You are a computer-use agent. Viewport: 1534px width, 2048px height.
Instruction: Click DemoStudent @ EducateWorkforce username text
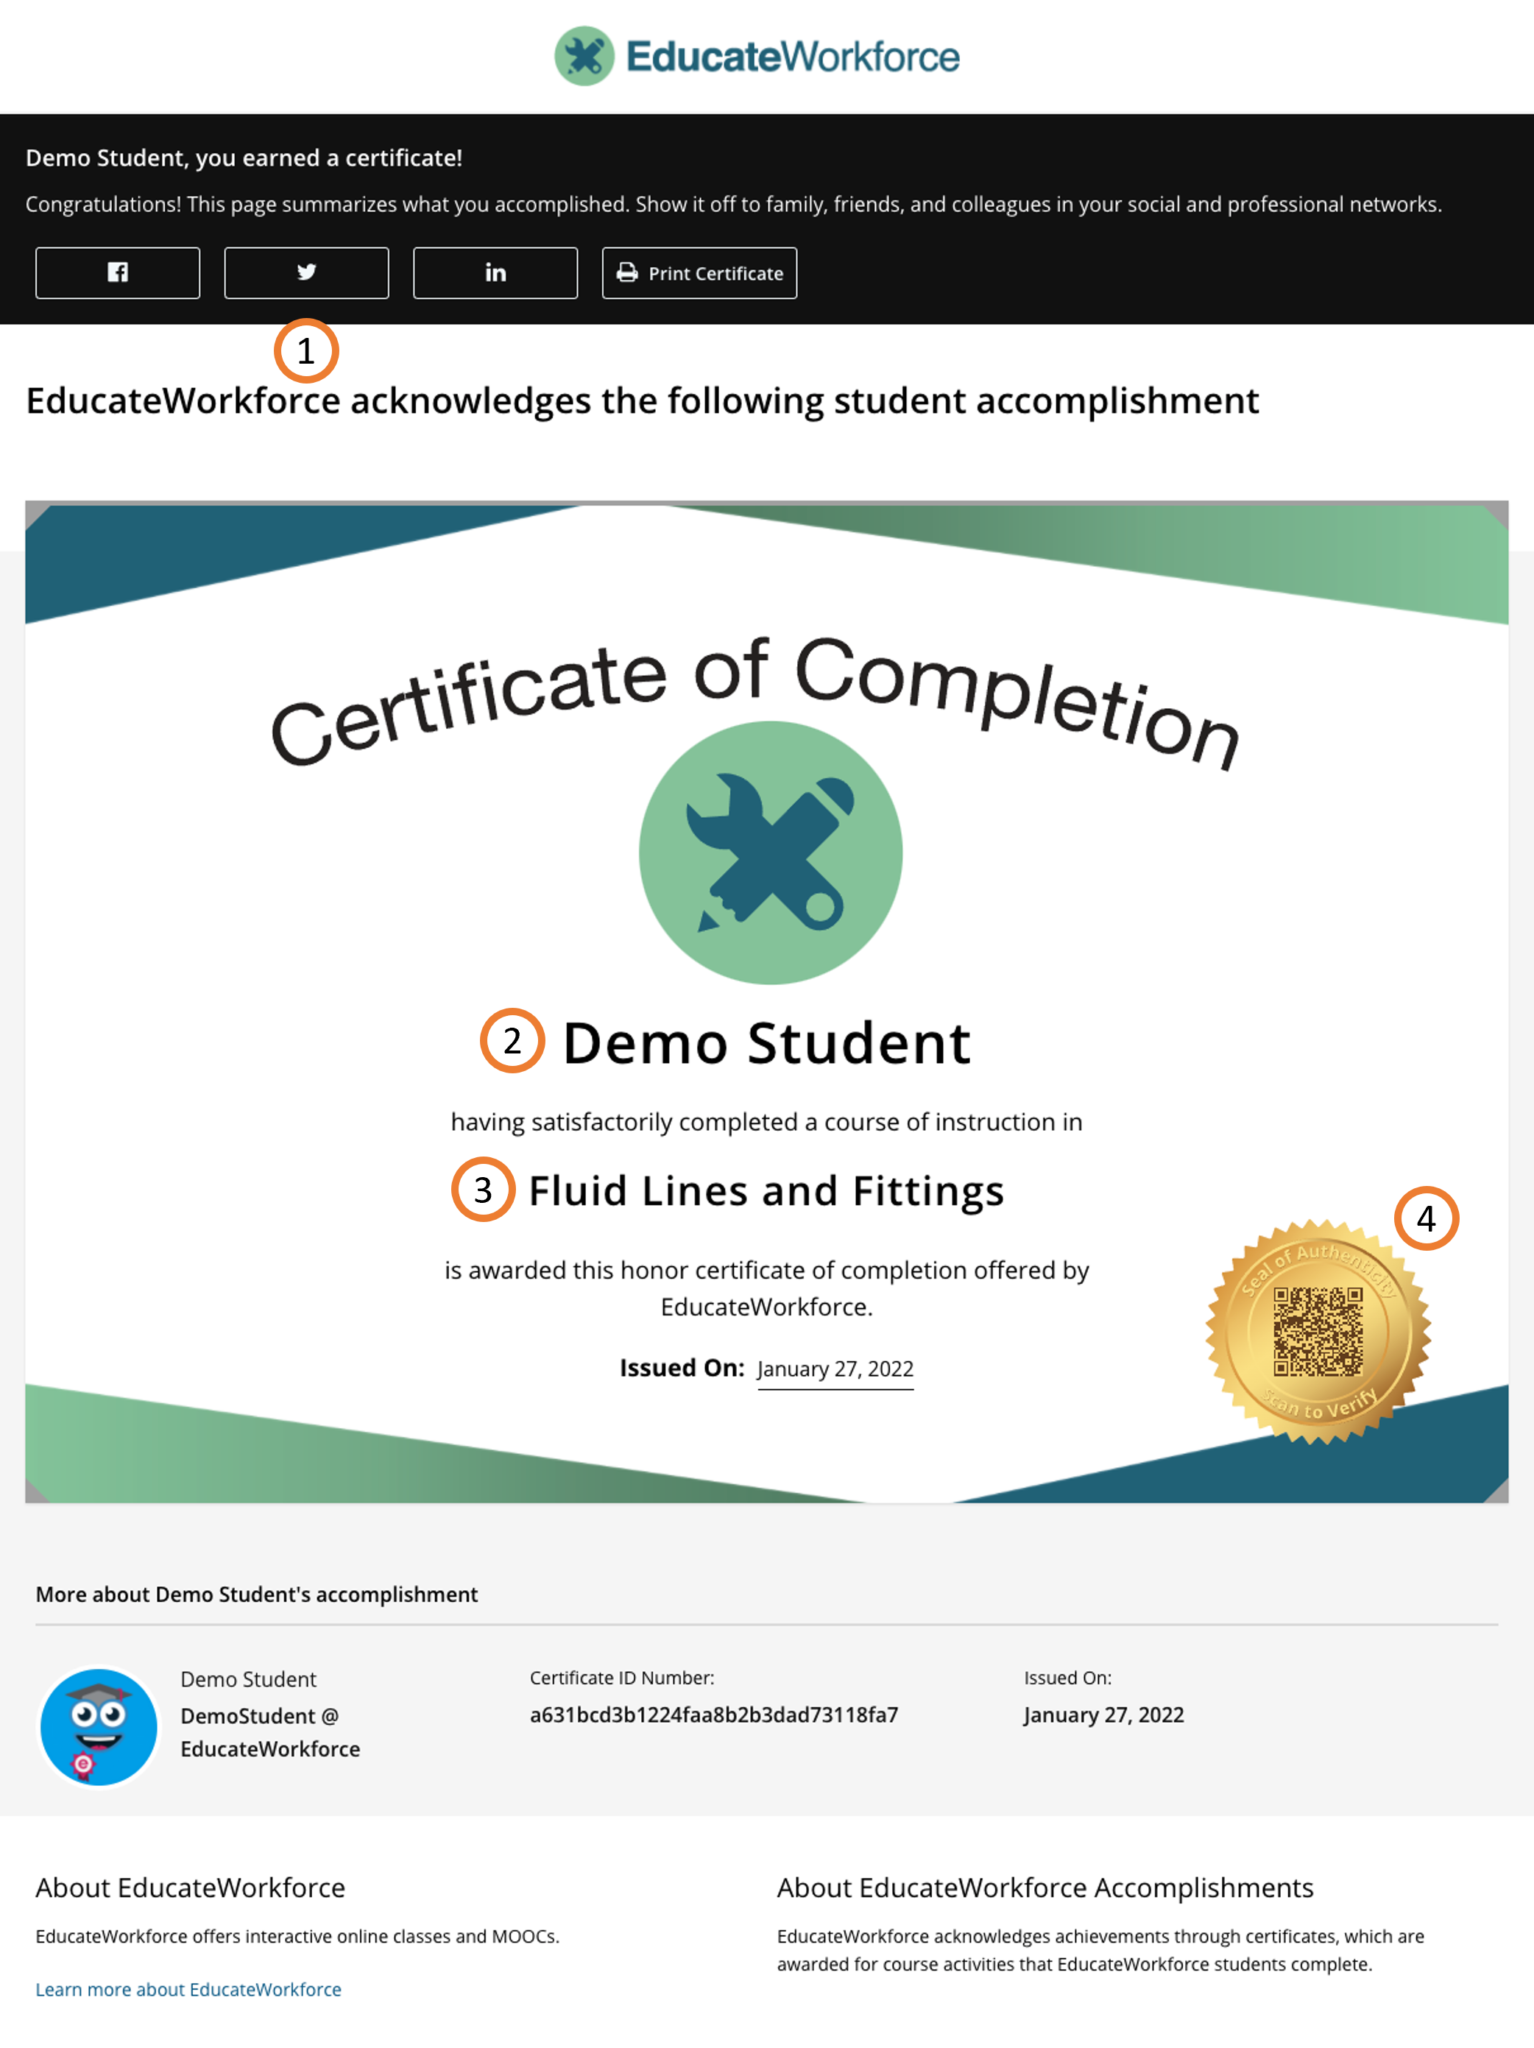pyautogui.click(x=269, y=1732)
